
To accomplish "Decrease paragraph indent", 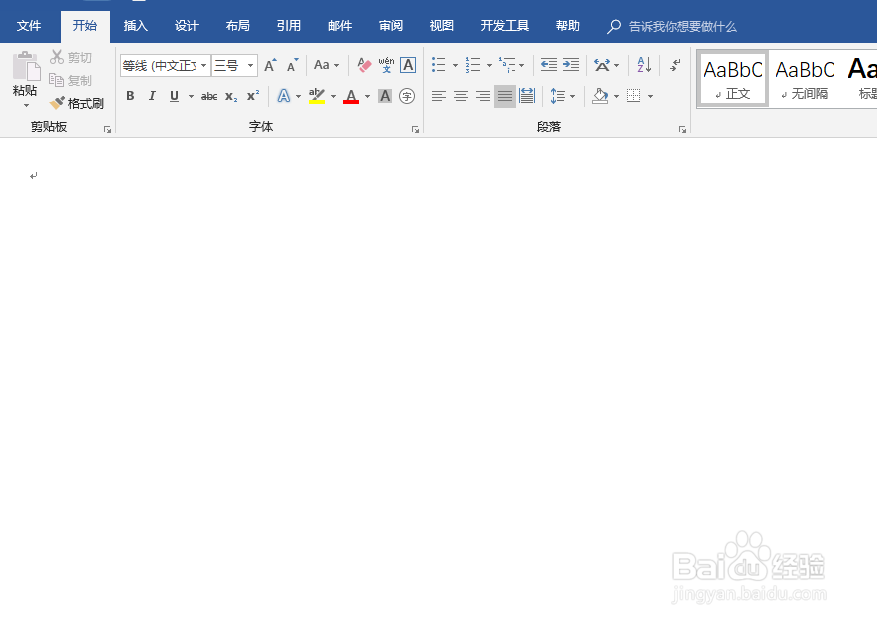I will coord(549,65).
